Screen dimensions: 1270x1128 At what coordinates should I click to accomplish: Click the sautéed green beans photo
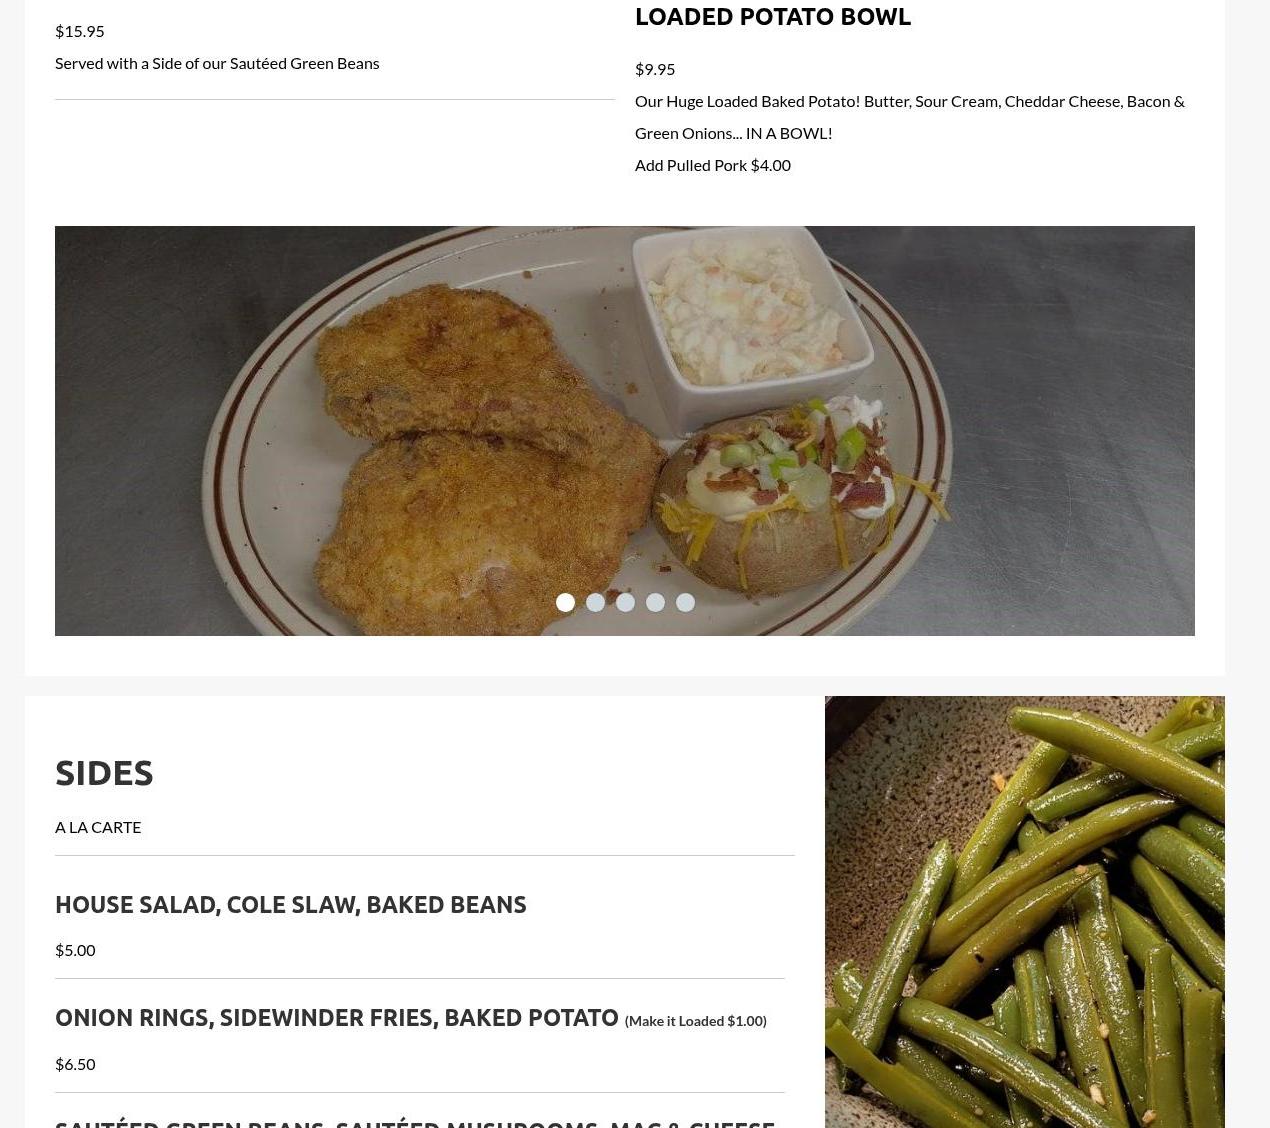(x=1024, y=912)
